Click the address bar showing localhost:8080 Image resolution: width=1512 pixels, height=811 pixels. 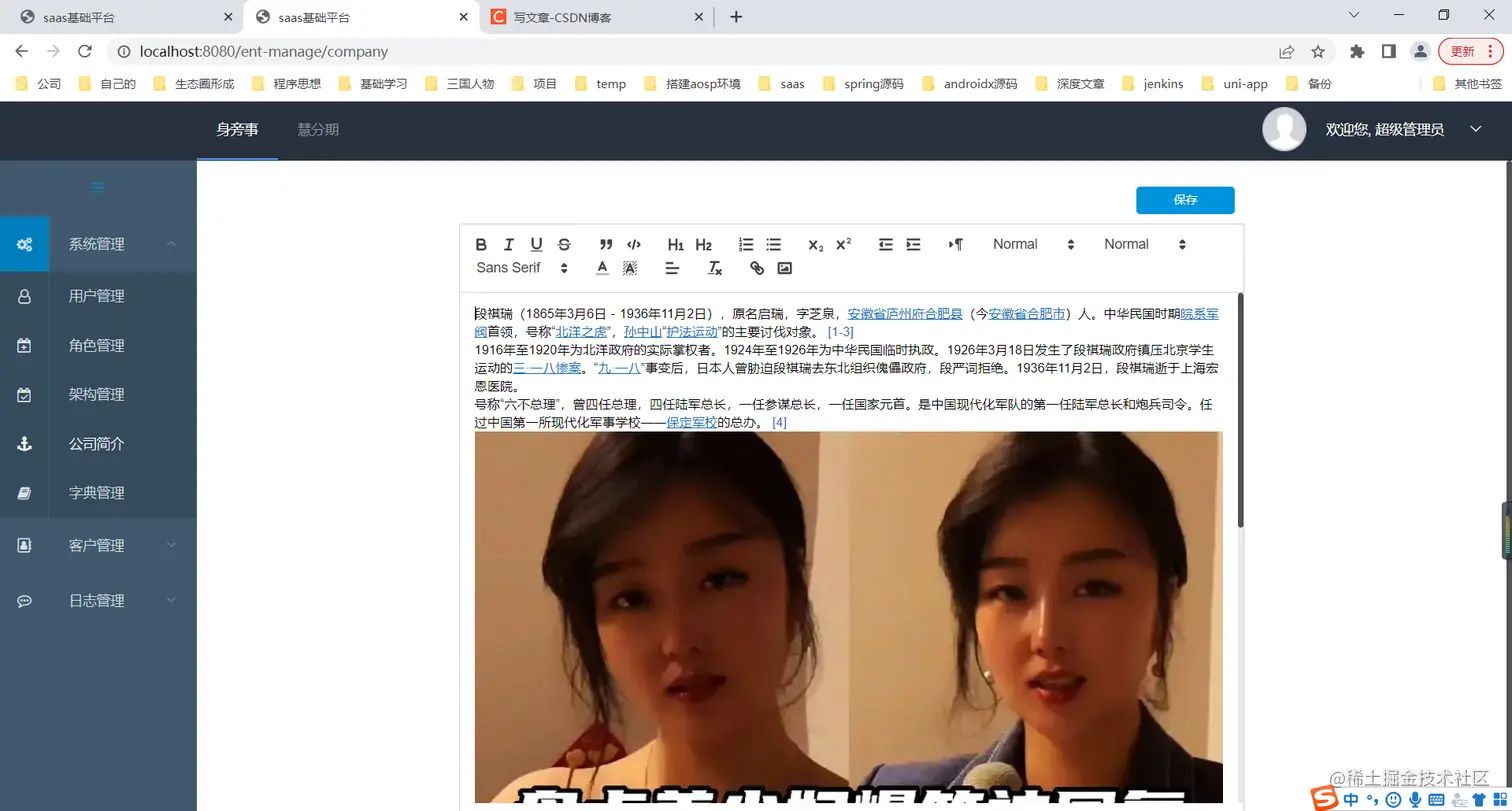(690, 51)
